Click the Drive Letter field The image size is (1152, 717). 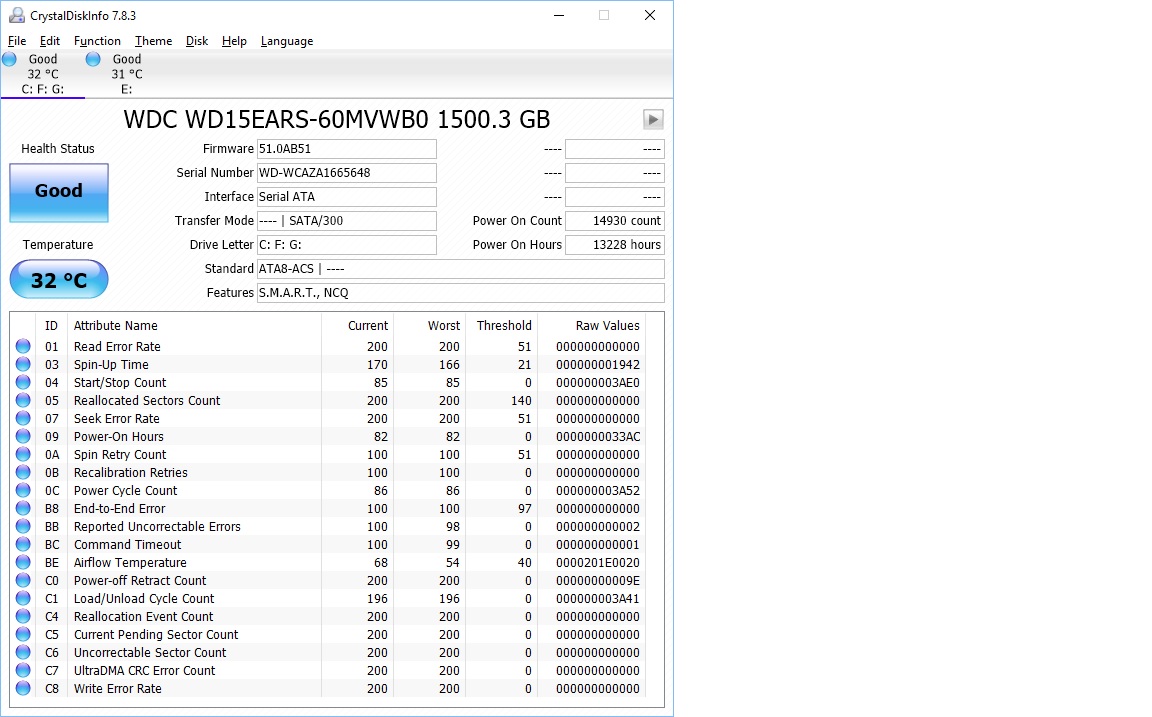[x=346, y=245]
